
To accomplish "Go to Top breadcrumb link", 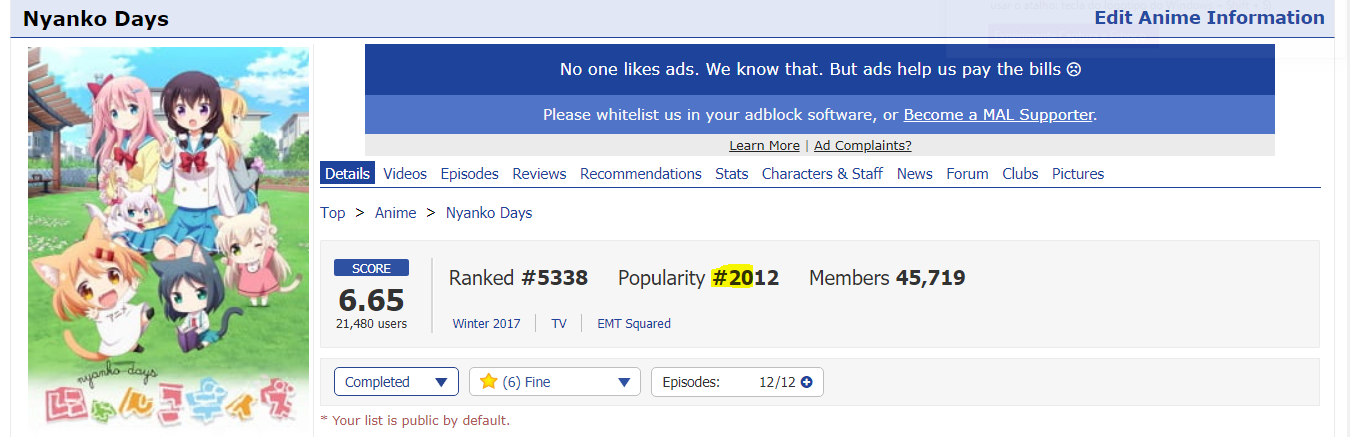I will (x=333, y=212).
